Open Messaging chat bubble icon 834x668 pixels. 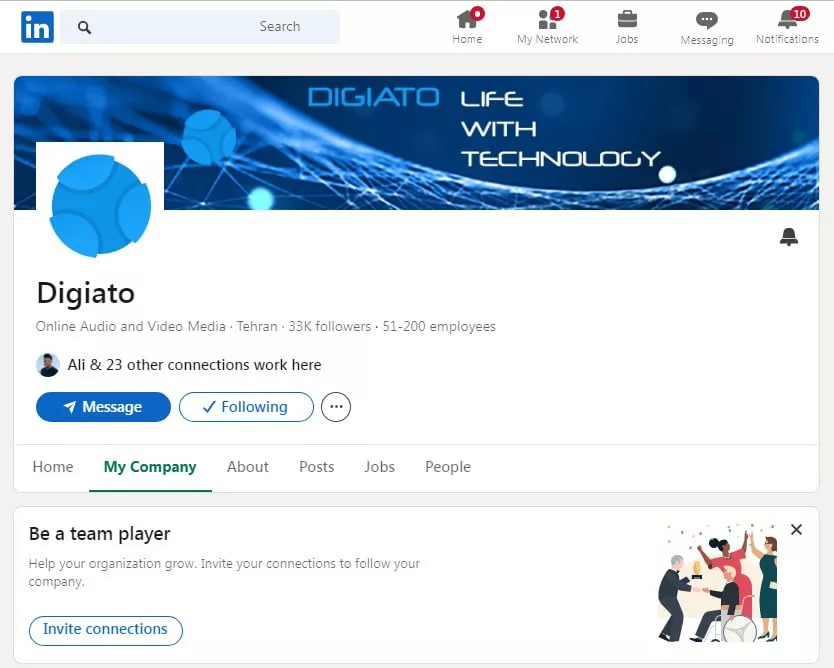click(706, 21)
